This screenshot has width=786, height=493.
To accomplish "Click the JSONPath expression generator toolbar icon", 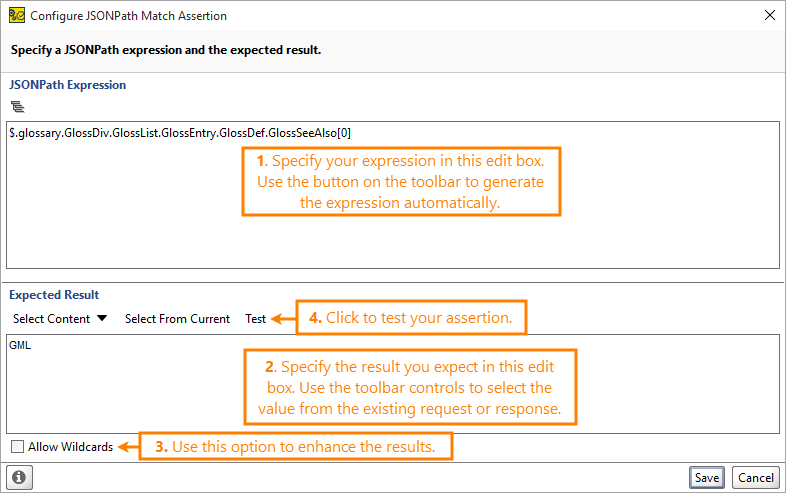I will [18, 106].
